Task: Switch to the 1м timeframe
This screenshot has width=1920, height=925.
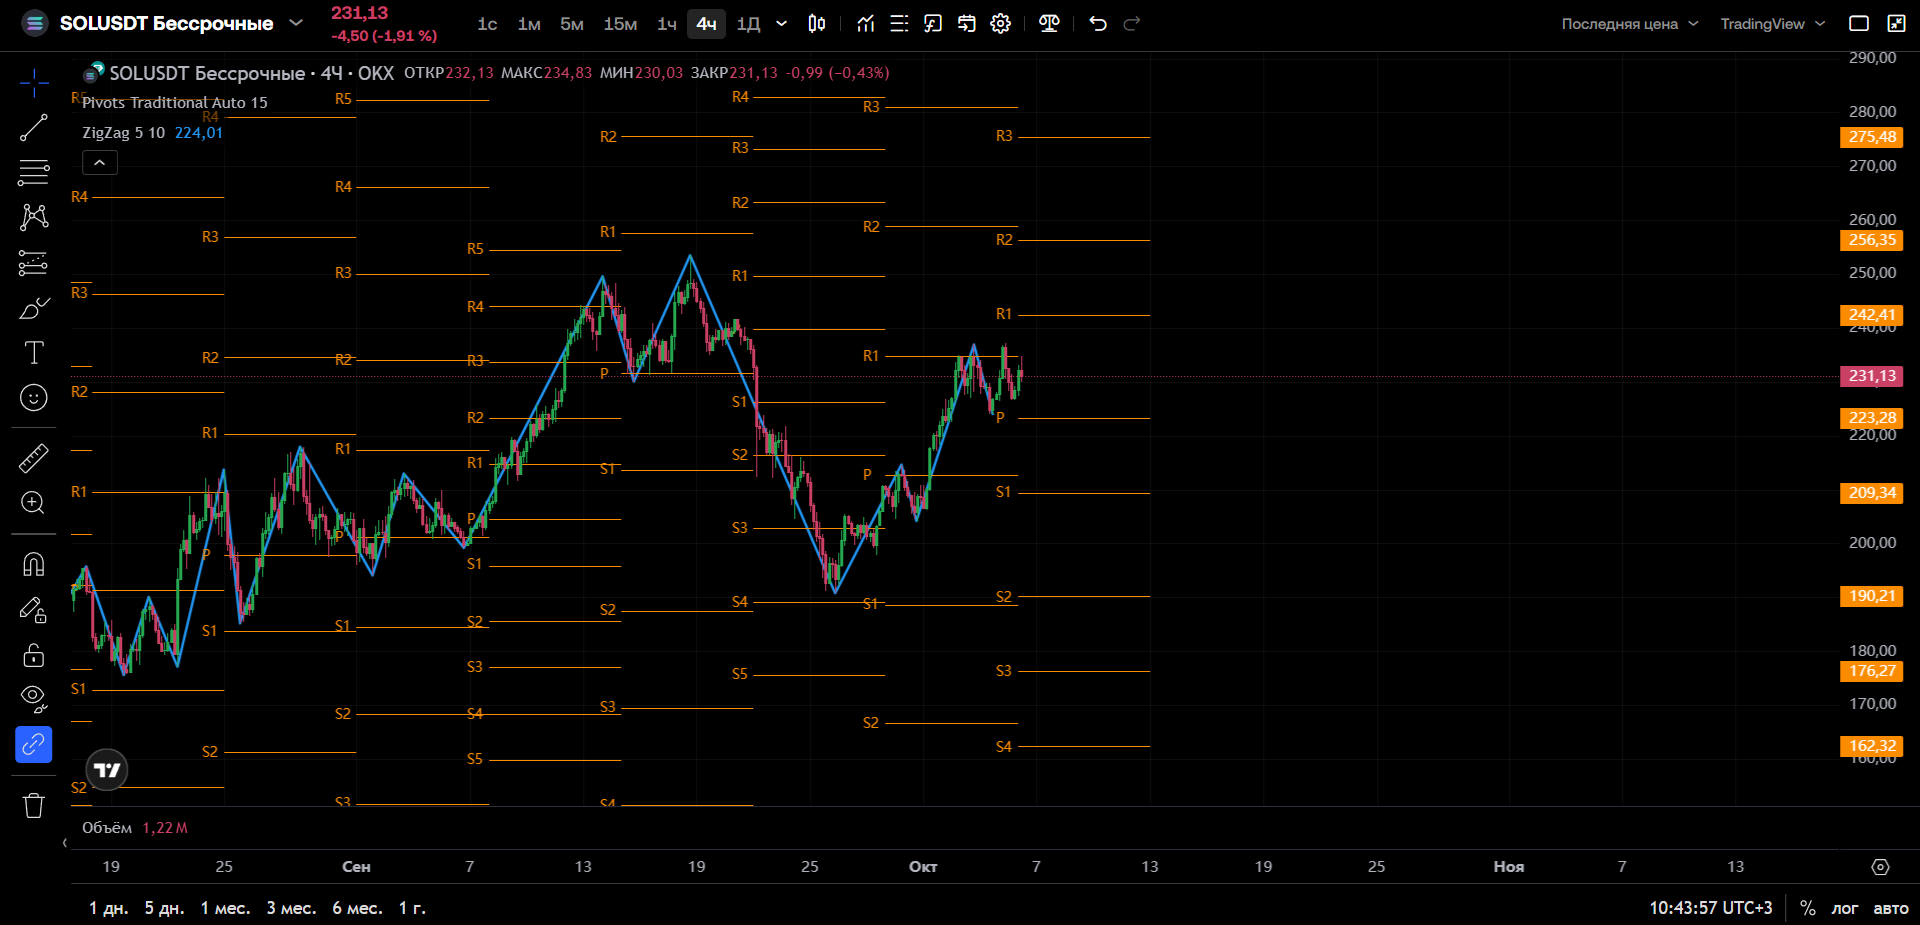Action: click(529, 24)
